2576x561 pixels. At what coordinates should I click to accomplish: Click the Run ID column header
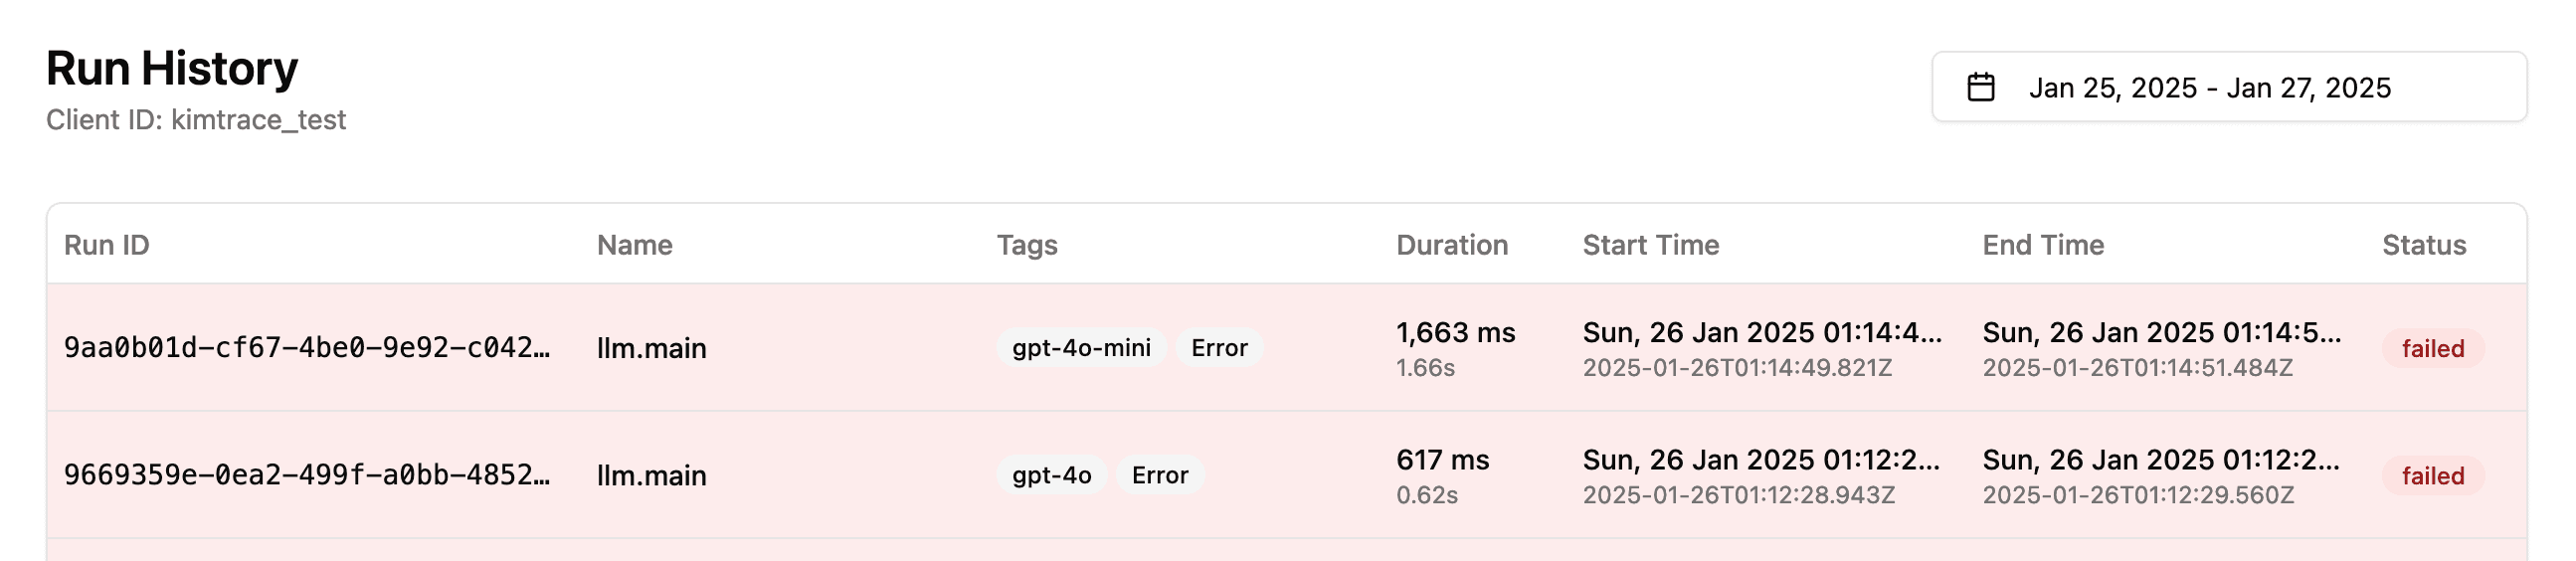107,245
